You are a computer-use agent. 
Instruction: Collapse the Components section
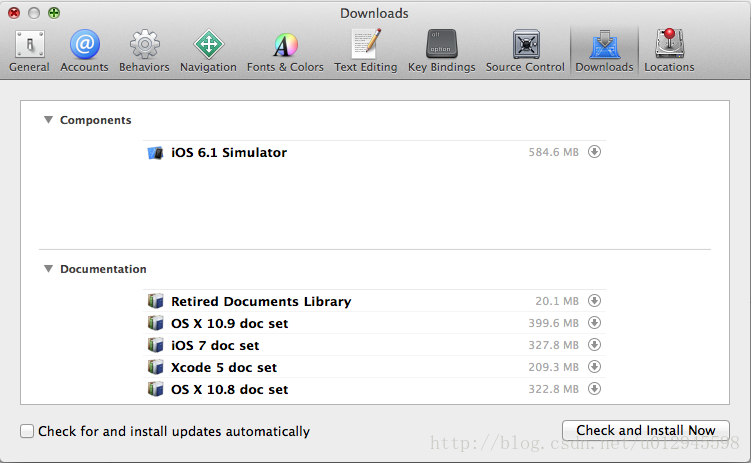tap(48, 120)
